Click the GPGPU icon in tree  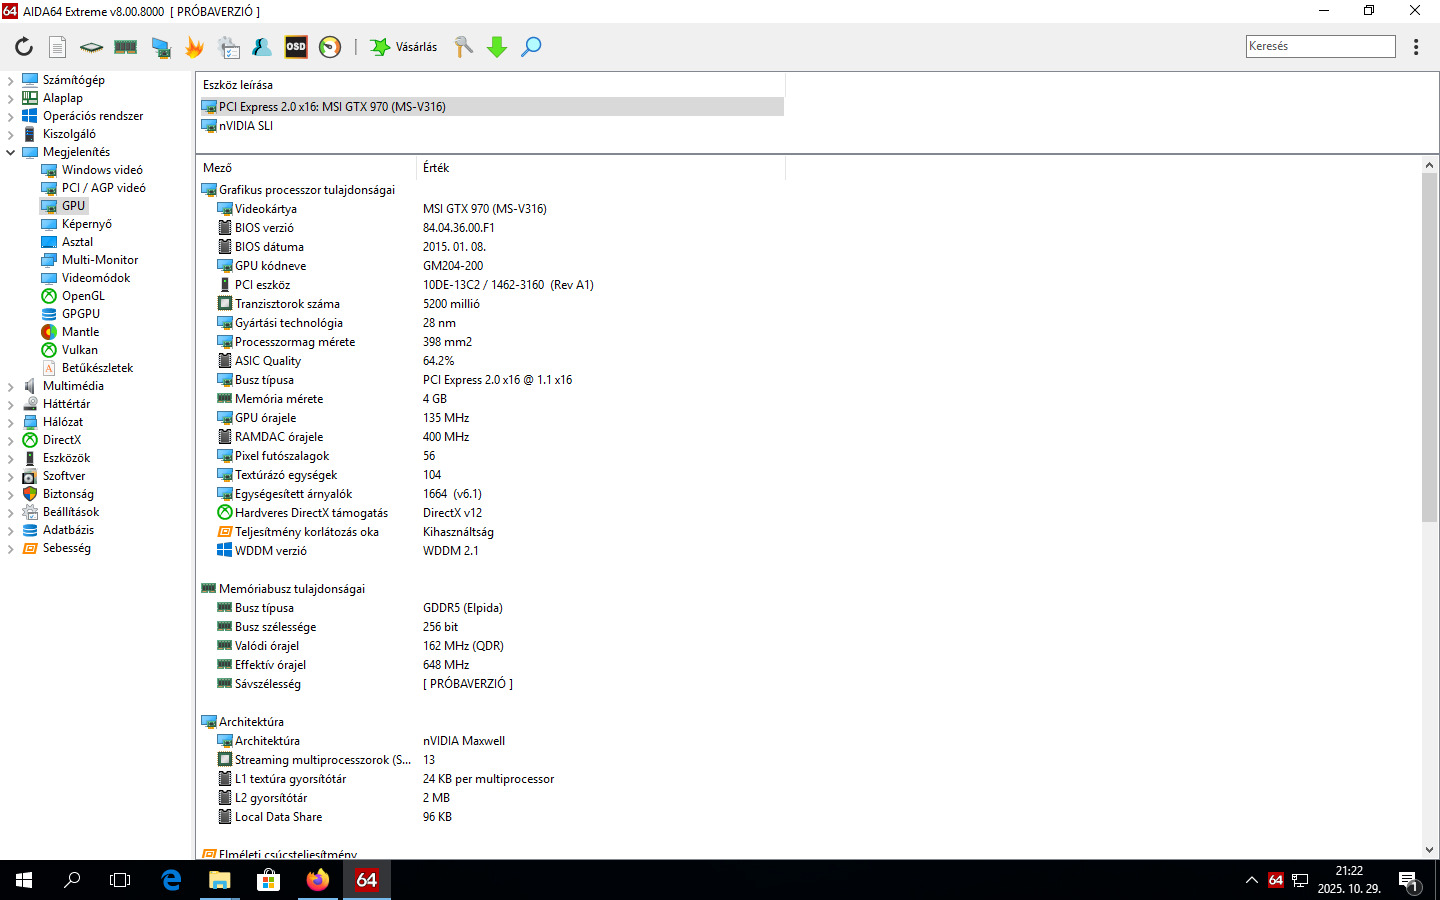[49, 314]
